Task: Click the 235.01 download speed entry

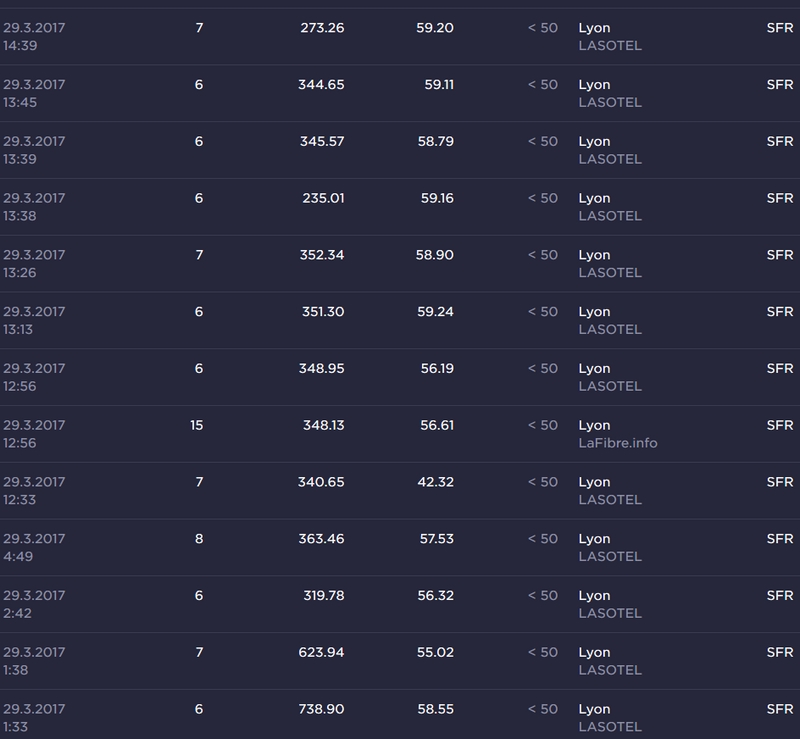Action: (322, 198)
